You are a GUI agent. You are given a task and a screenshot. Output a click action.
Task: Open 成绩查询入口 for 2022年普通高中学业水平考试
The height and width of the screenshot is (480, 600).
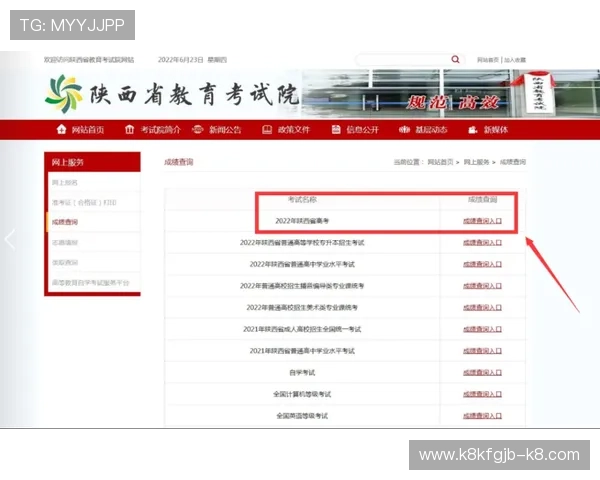(x=482, y=264)
